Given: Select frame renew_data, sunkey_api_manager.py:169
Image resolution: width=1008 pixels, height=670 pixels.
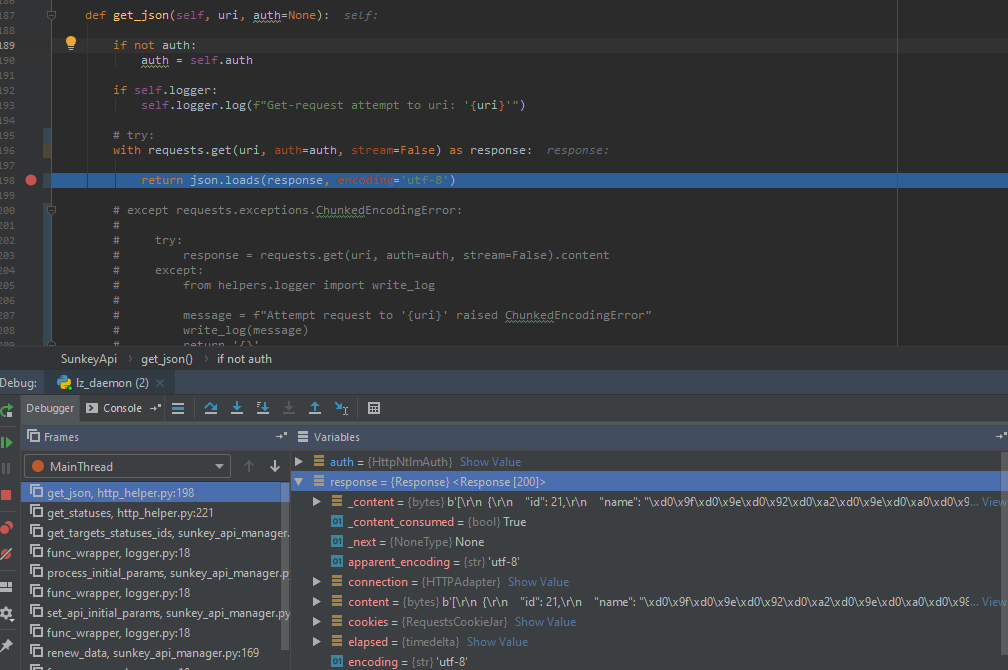Looking at the screenshot, I should [x=154, y=653].
